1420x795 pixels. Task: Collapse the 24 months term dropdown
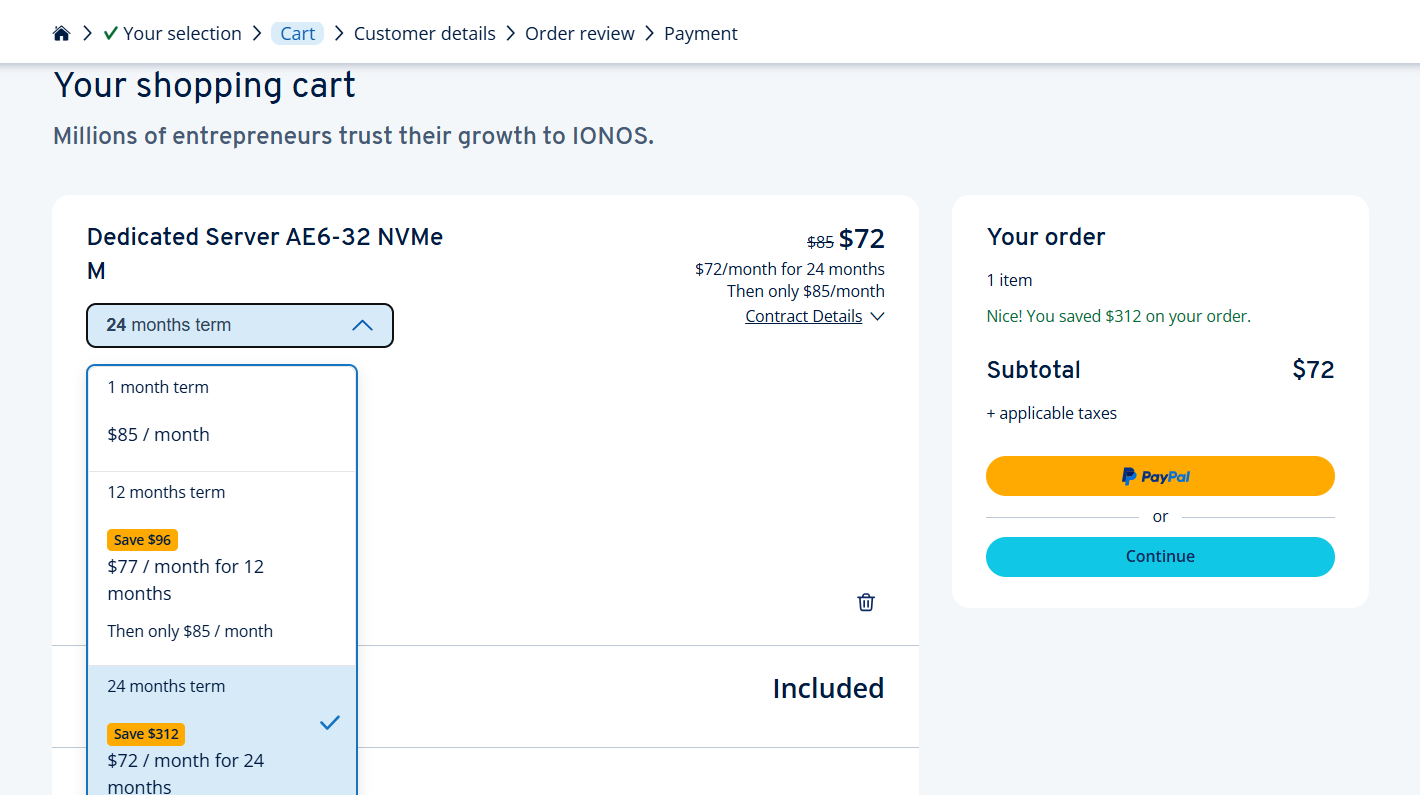(x=240, y=325)
